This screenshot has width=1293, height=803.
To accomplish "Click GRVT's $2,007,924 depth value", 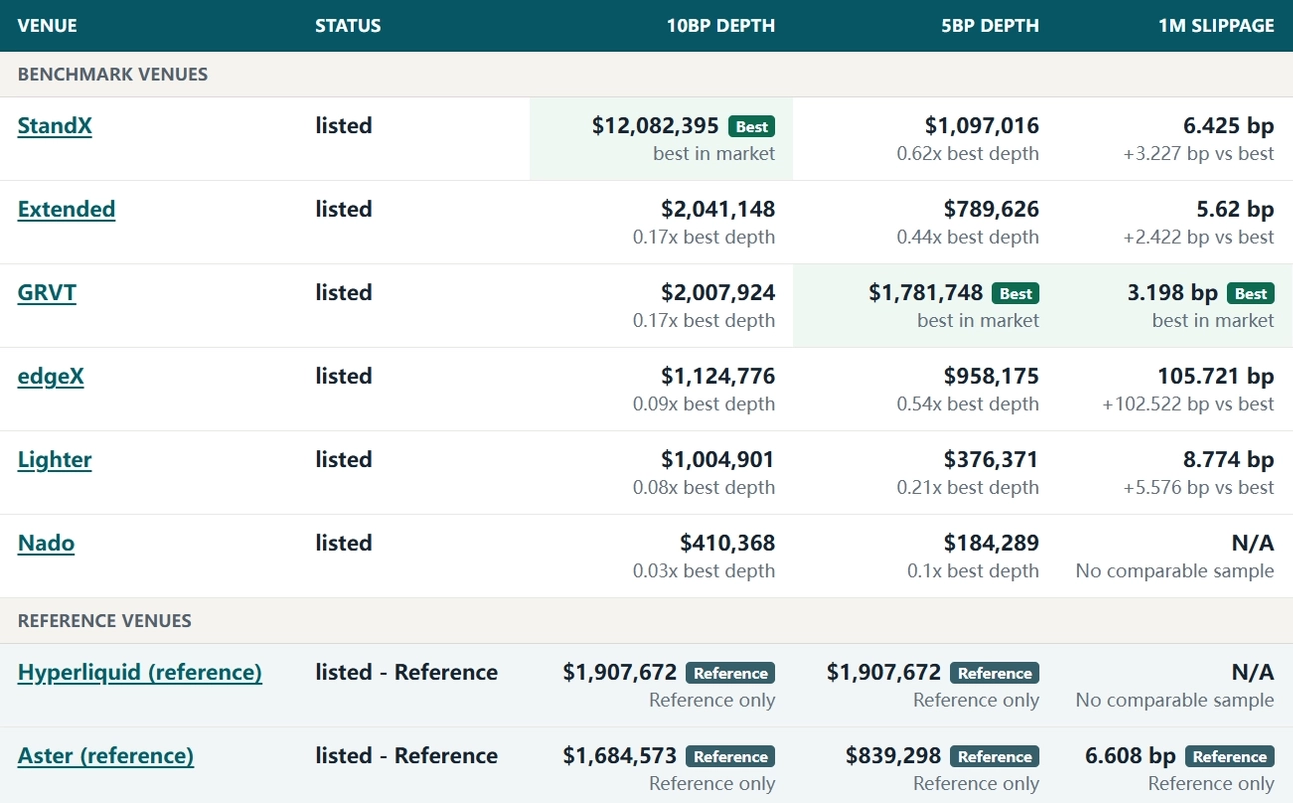I will (x=718, y=293).
